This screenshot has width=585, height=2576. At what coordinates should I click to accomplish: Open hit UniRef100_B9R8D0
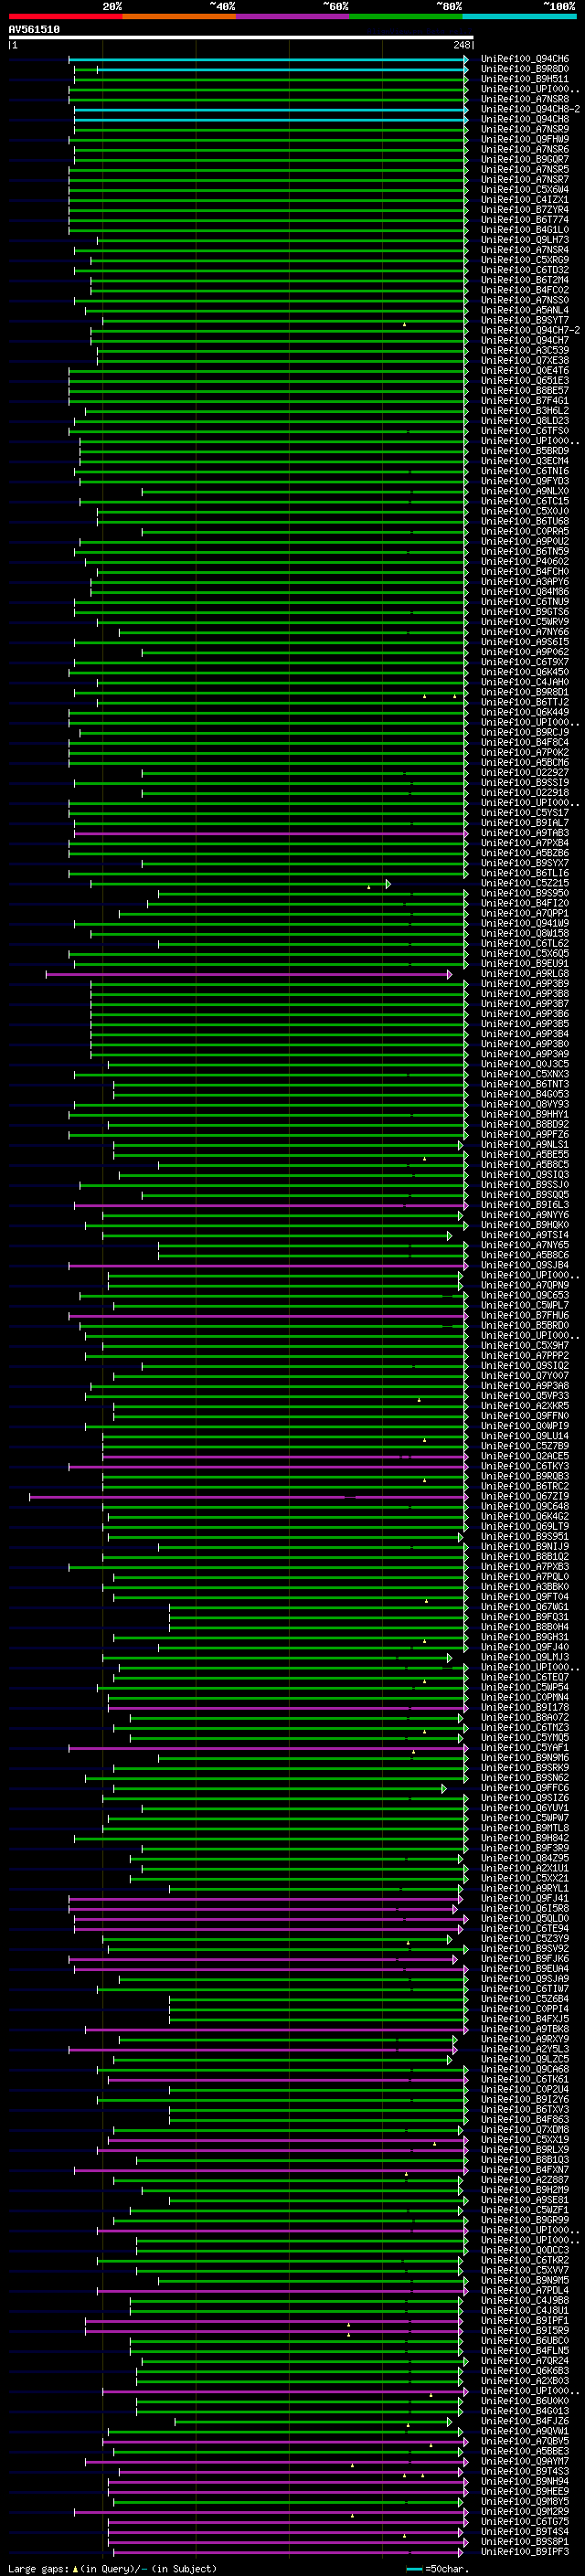525,69
